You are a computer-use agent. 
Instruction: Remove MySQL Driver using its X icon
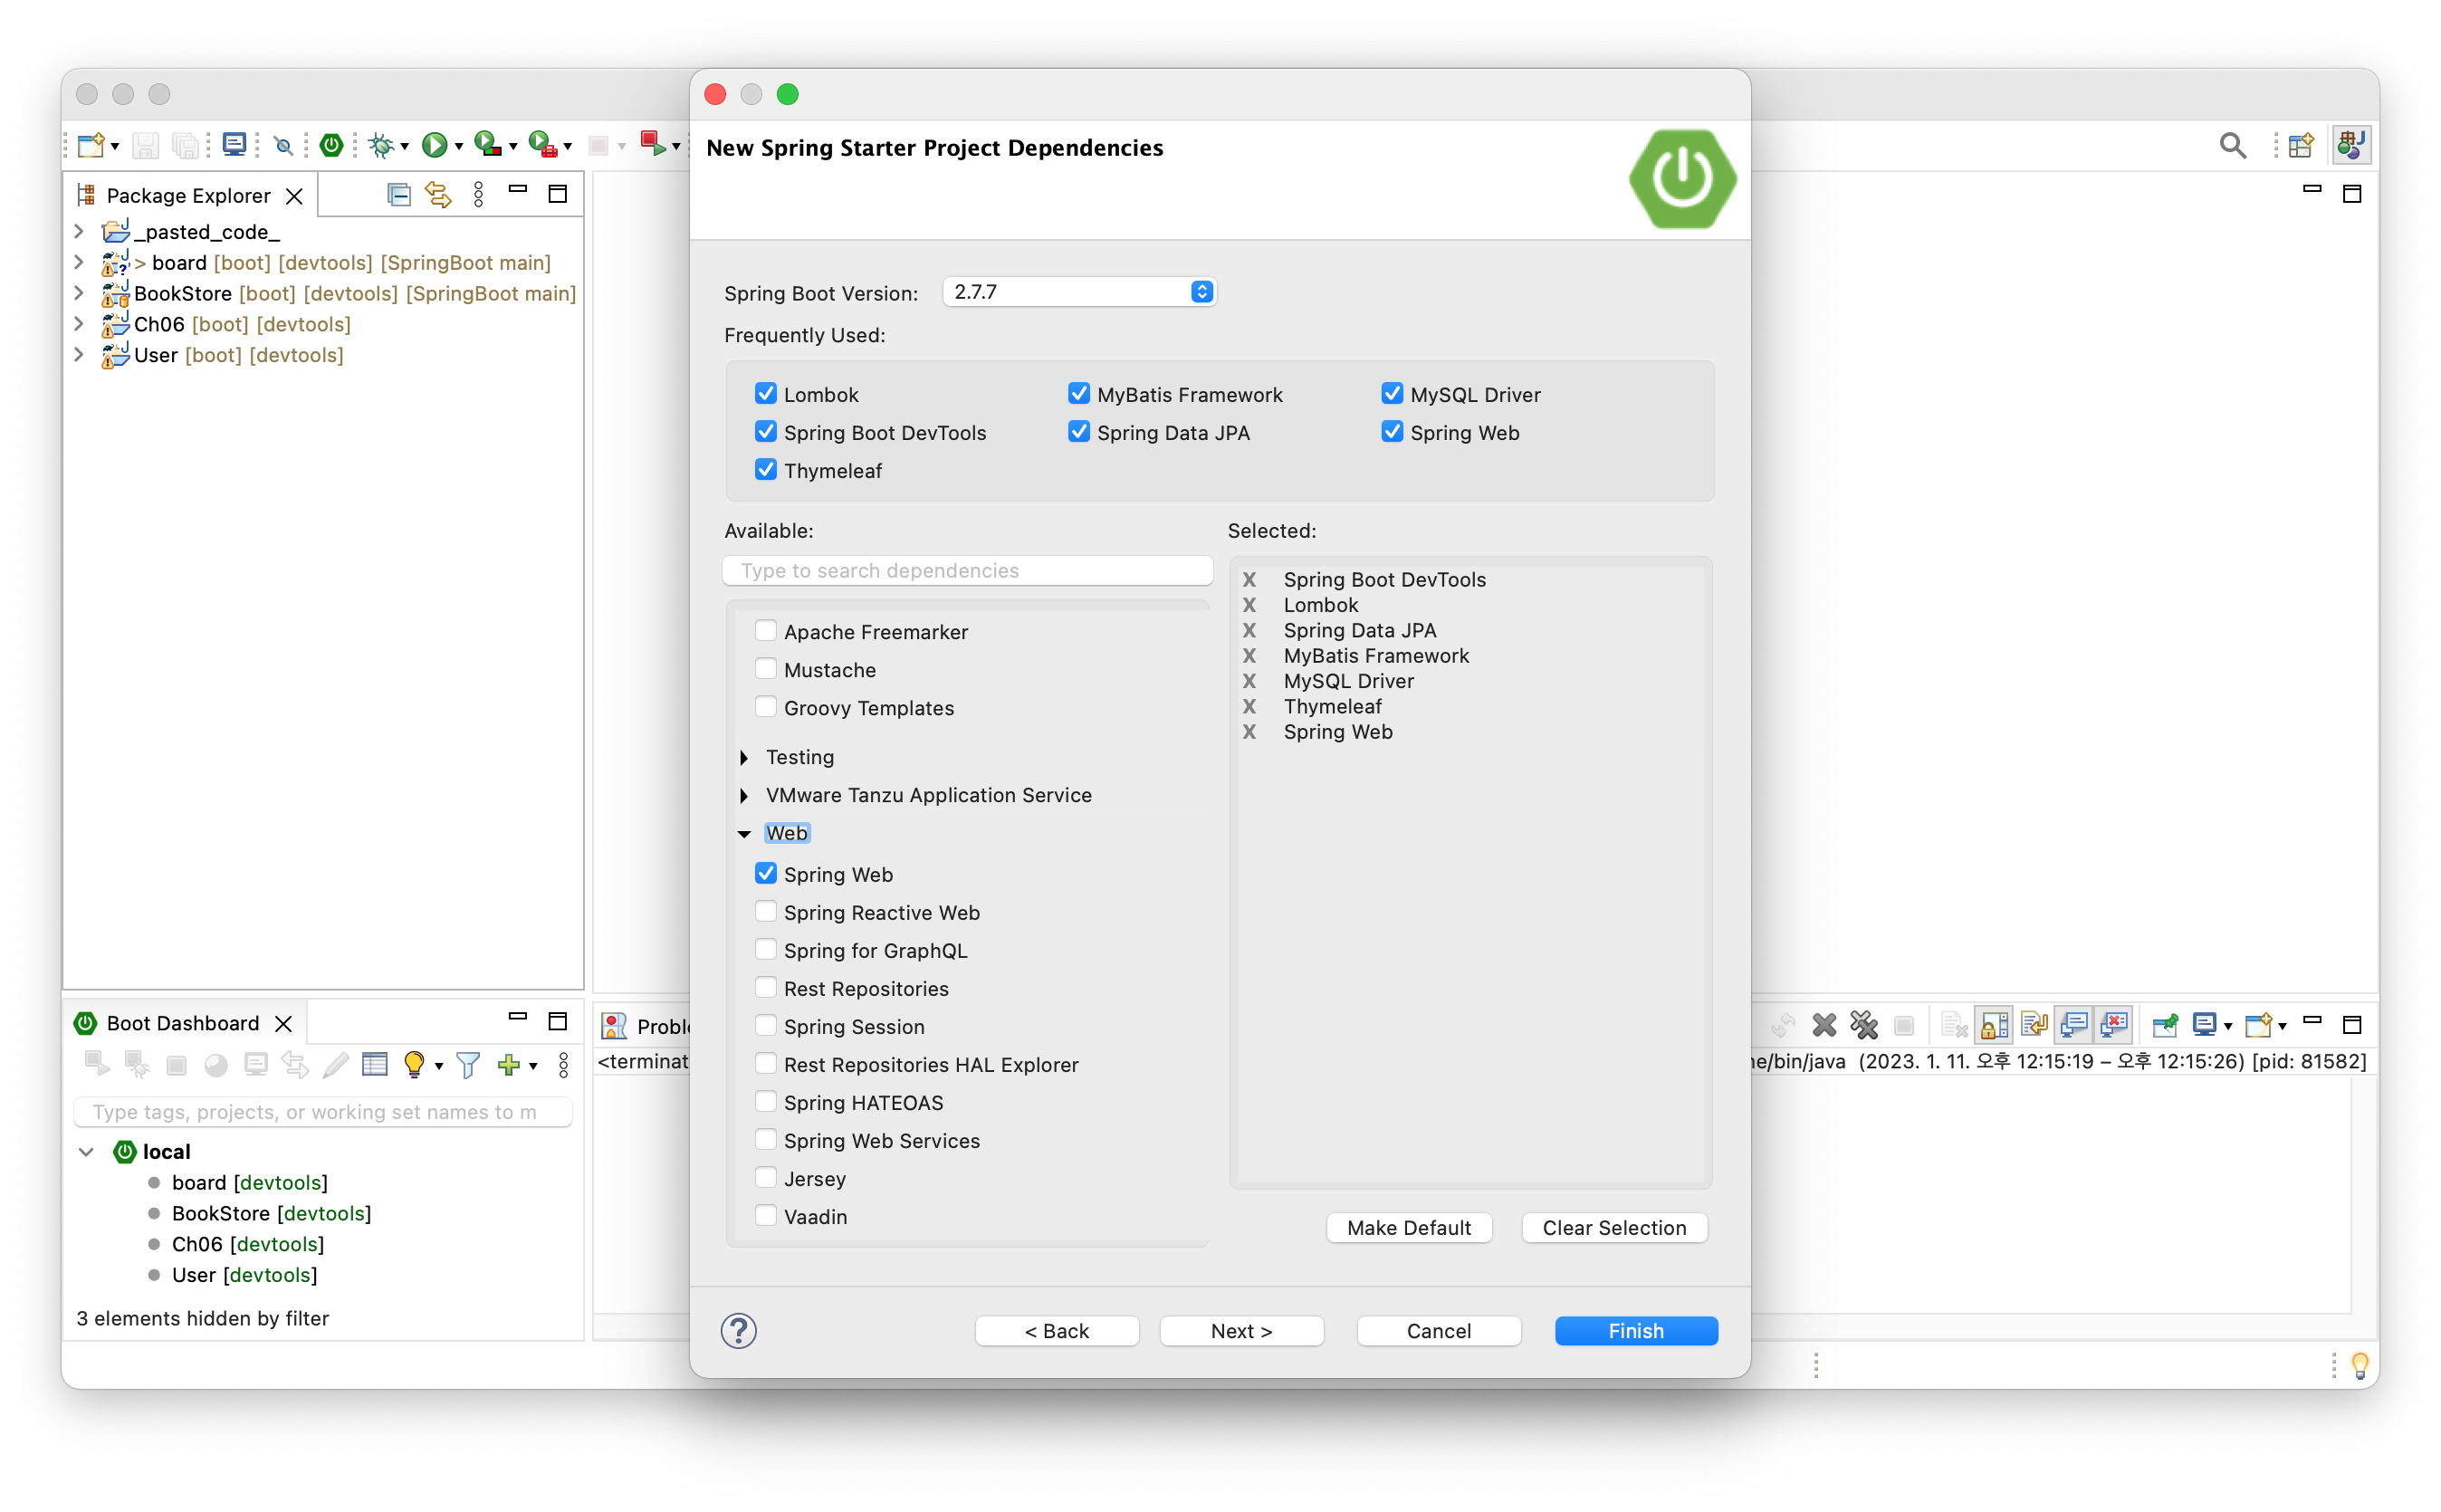coord(1249,681)
